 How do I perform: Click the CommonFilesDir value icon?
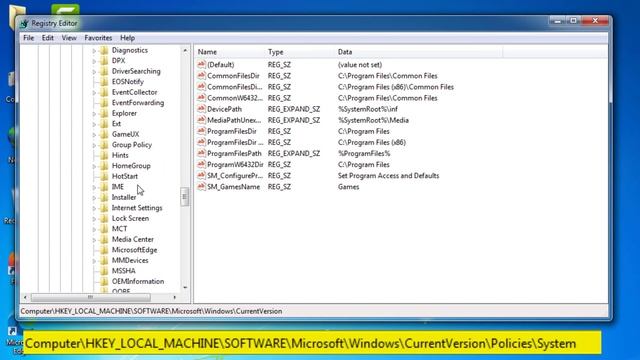[201, 76]
